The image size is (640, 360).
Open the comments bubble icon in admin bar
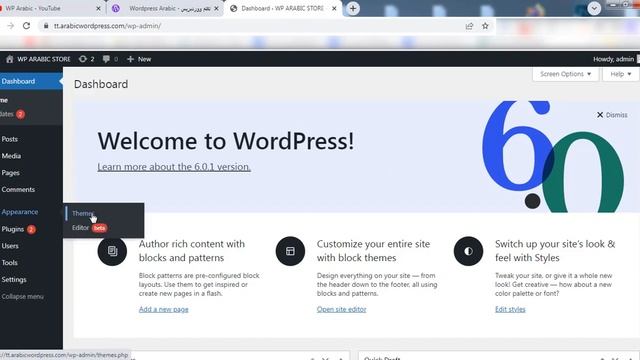(x=110, y=59)
